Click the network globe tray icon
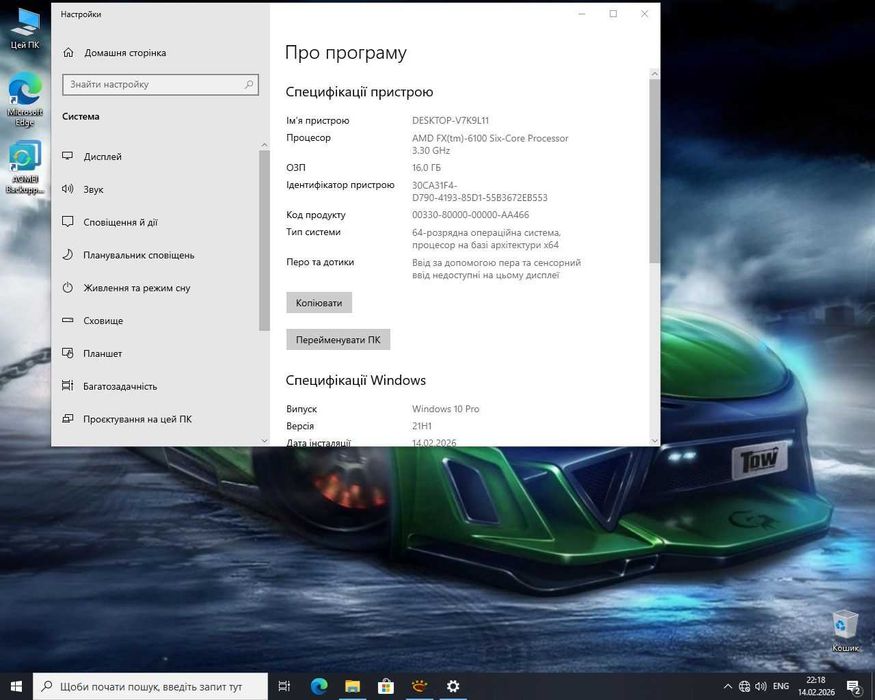 (x=744, y=687)
